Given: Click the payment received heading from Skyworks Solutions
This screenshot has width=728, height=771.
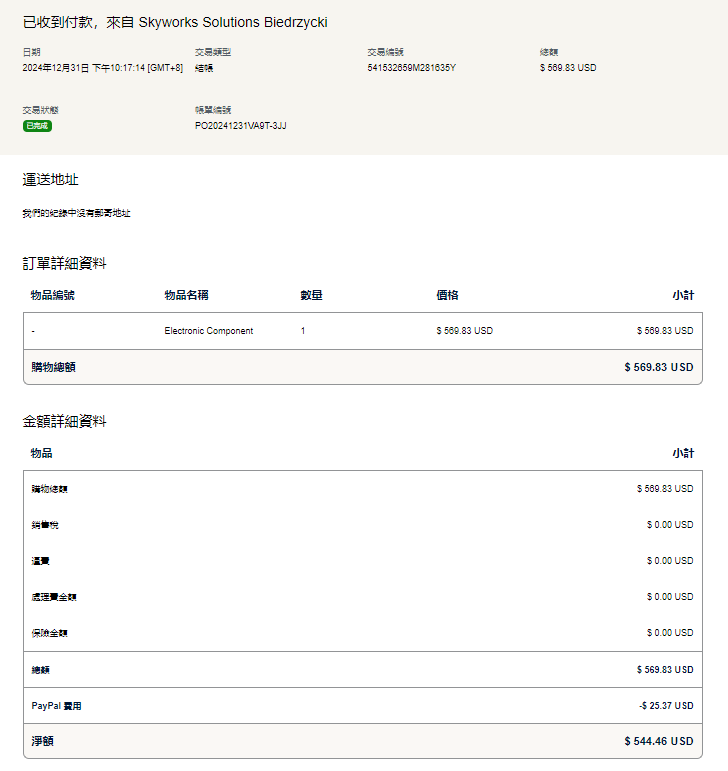Looking at the screenshot, I should tap(175, 22).
